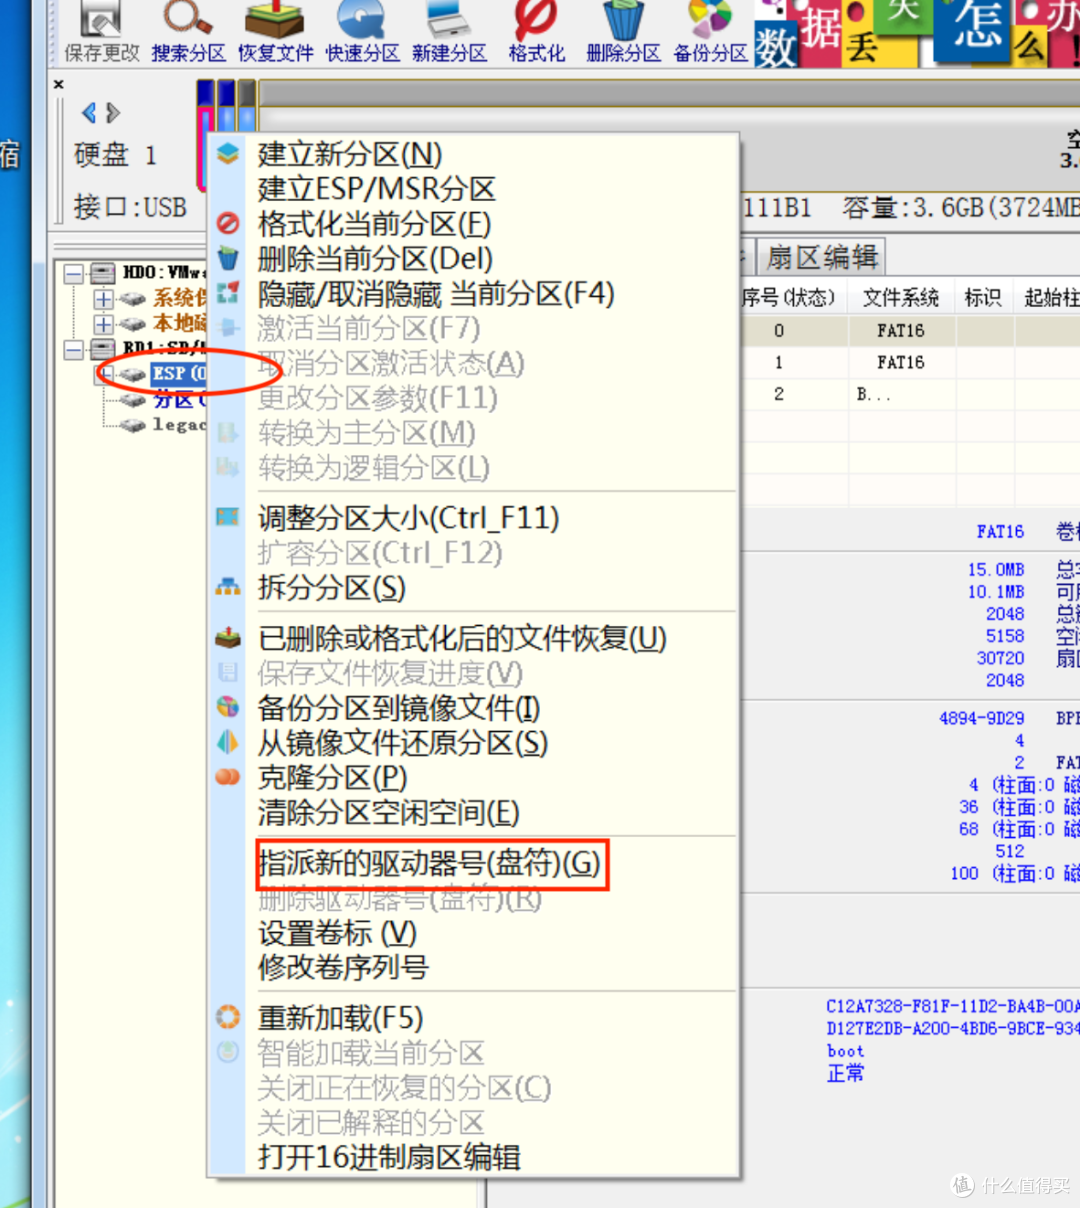
Task: Click the 正常 status text
Action: [846, 1073]
